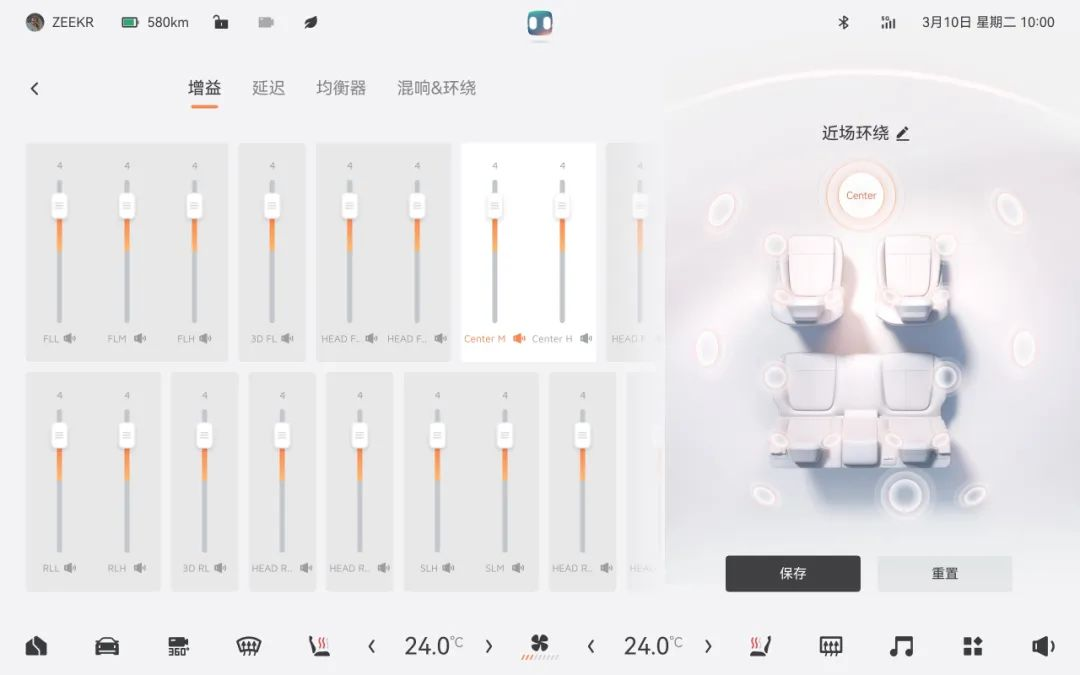
Task: Open the 混响&环绕 tab
Action: pos(436,88)
